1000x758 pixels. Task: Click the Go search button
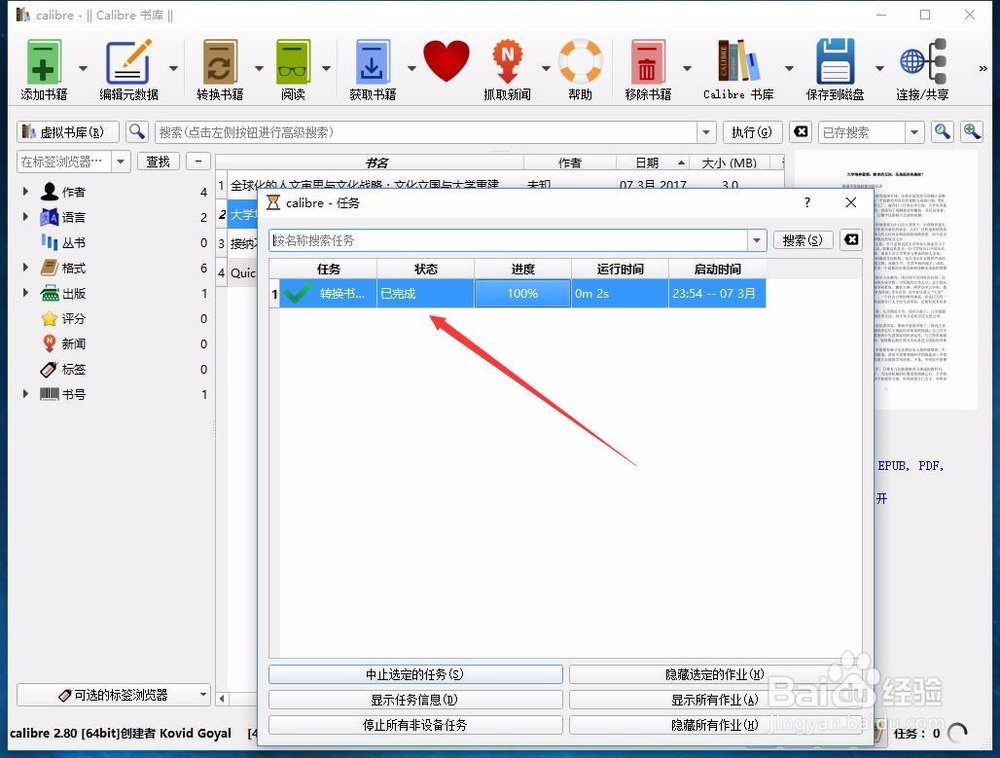coord(752,132)
